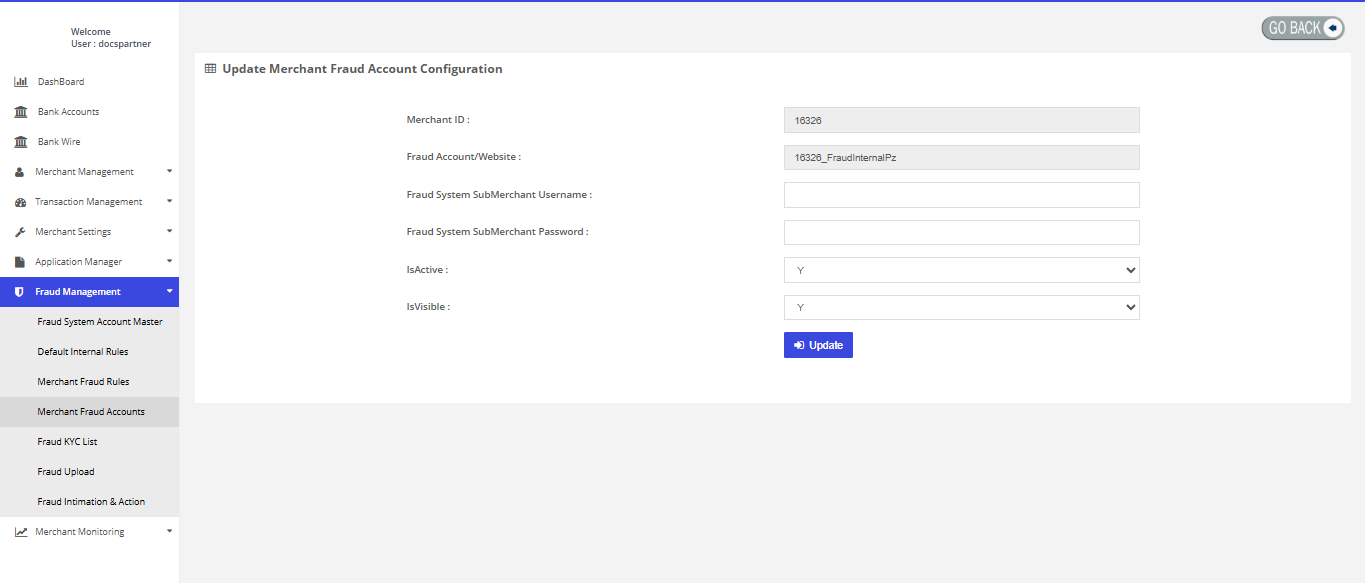Screen dimensions: 1365x583
Task: Open the Fraud KYC List page
Action: coord(67,442)
